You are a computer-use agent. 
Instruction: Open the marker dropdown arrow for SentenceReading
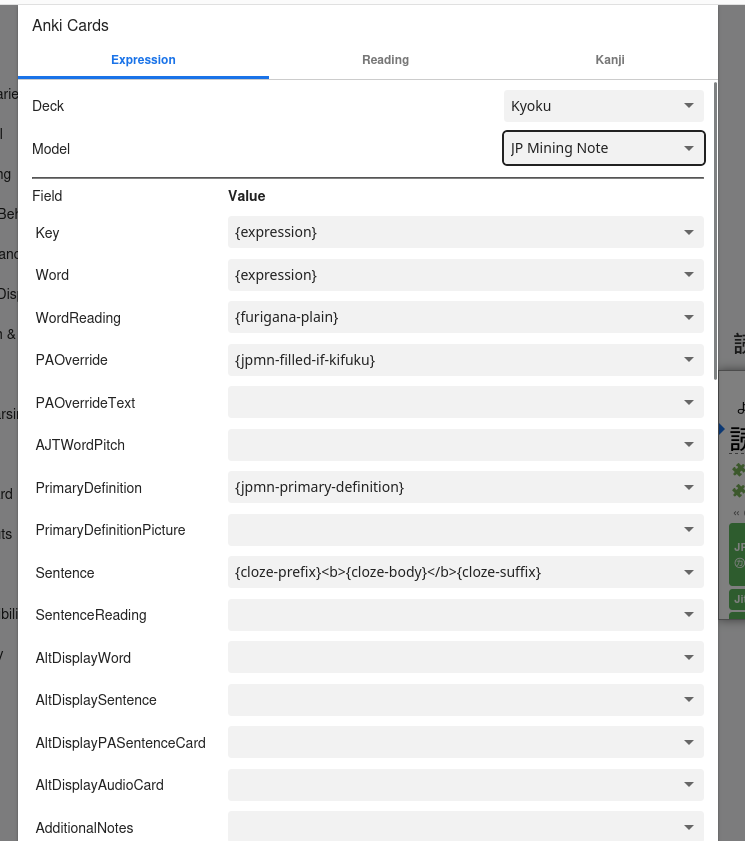tap(689, 615)
